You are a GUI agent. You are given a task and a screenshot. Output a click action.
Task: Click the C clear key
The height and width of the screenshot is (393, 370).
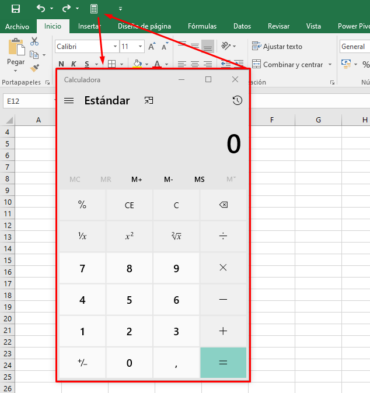[x=176, y=205]
